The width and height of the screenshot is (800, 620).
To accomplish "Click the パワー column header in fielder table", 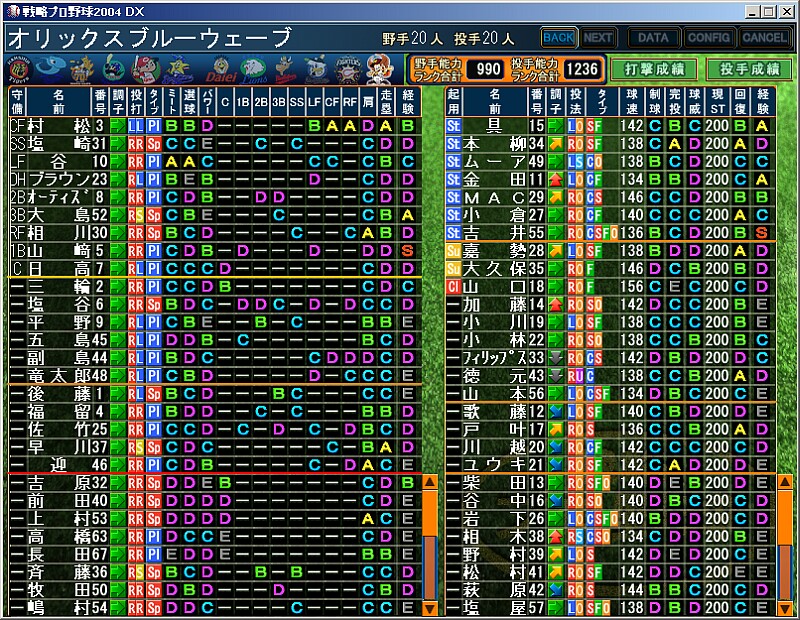I will point(207,102).
